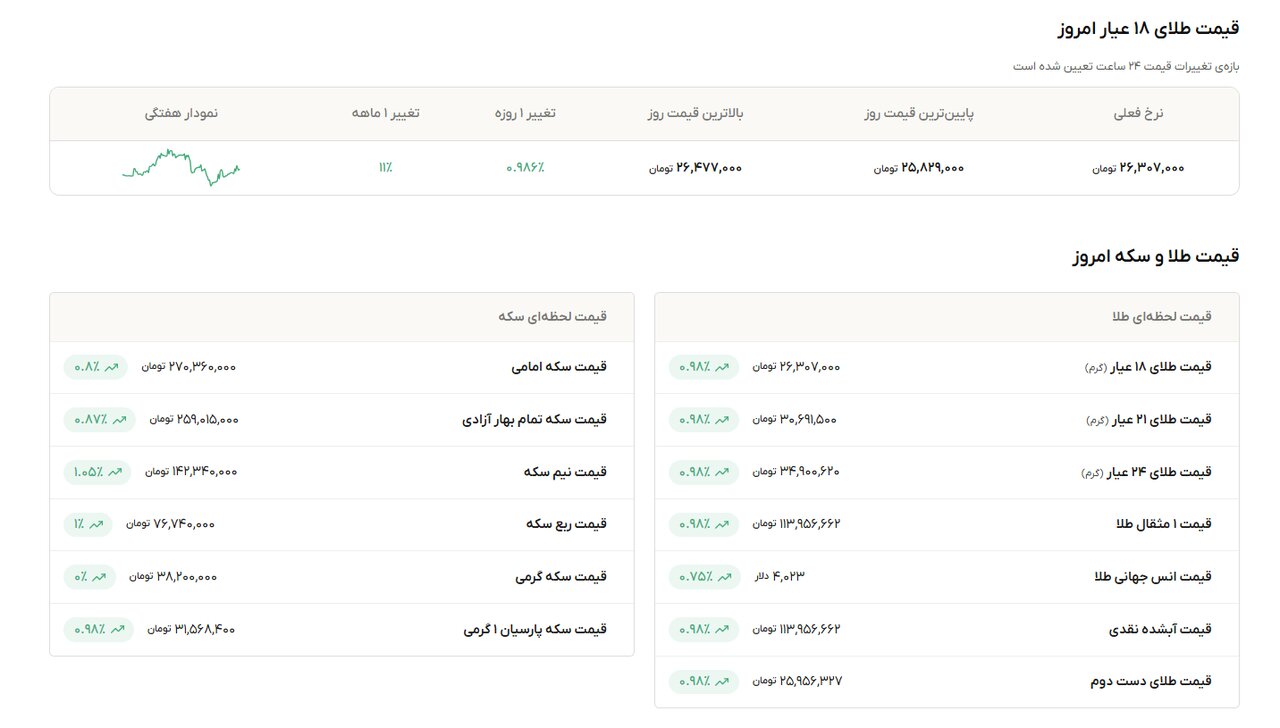Open قیمت طلای ۱۸ عیار row label
1280x728 pixels.
click(x=1148, y=367)
